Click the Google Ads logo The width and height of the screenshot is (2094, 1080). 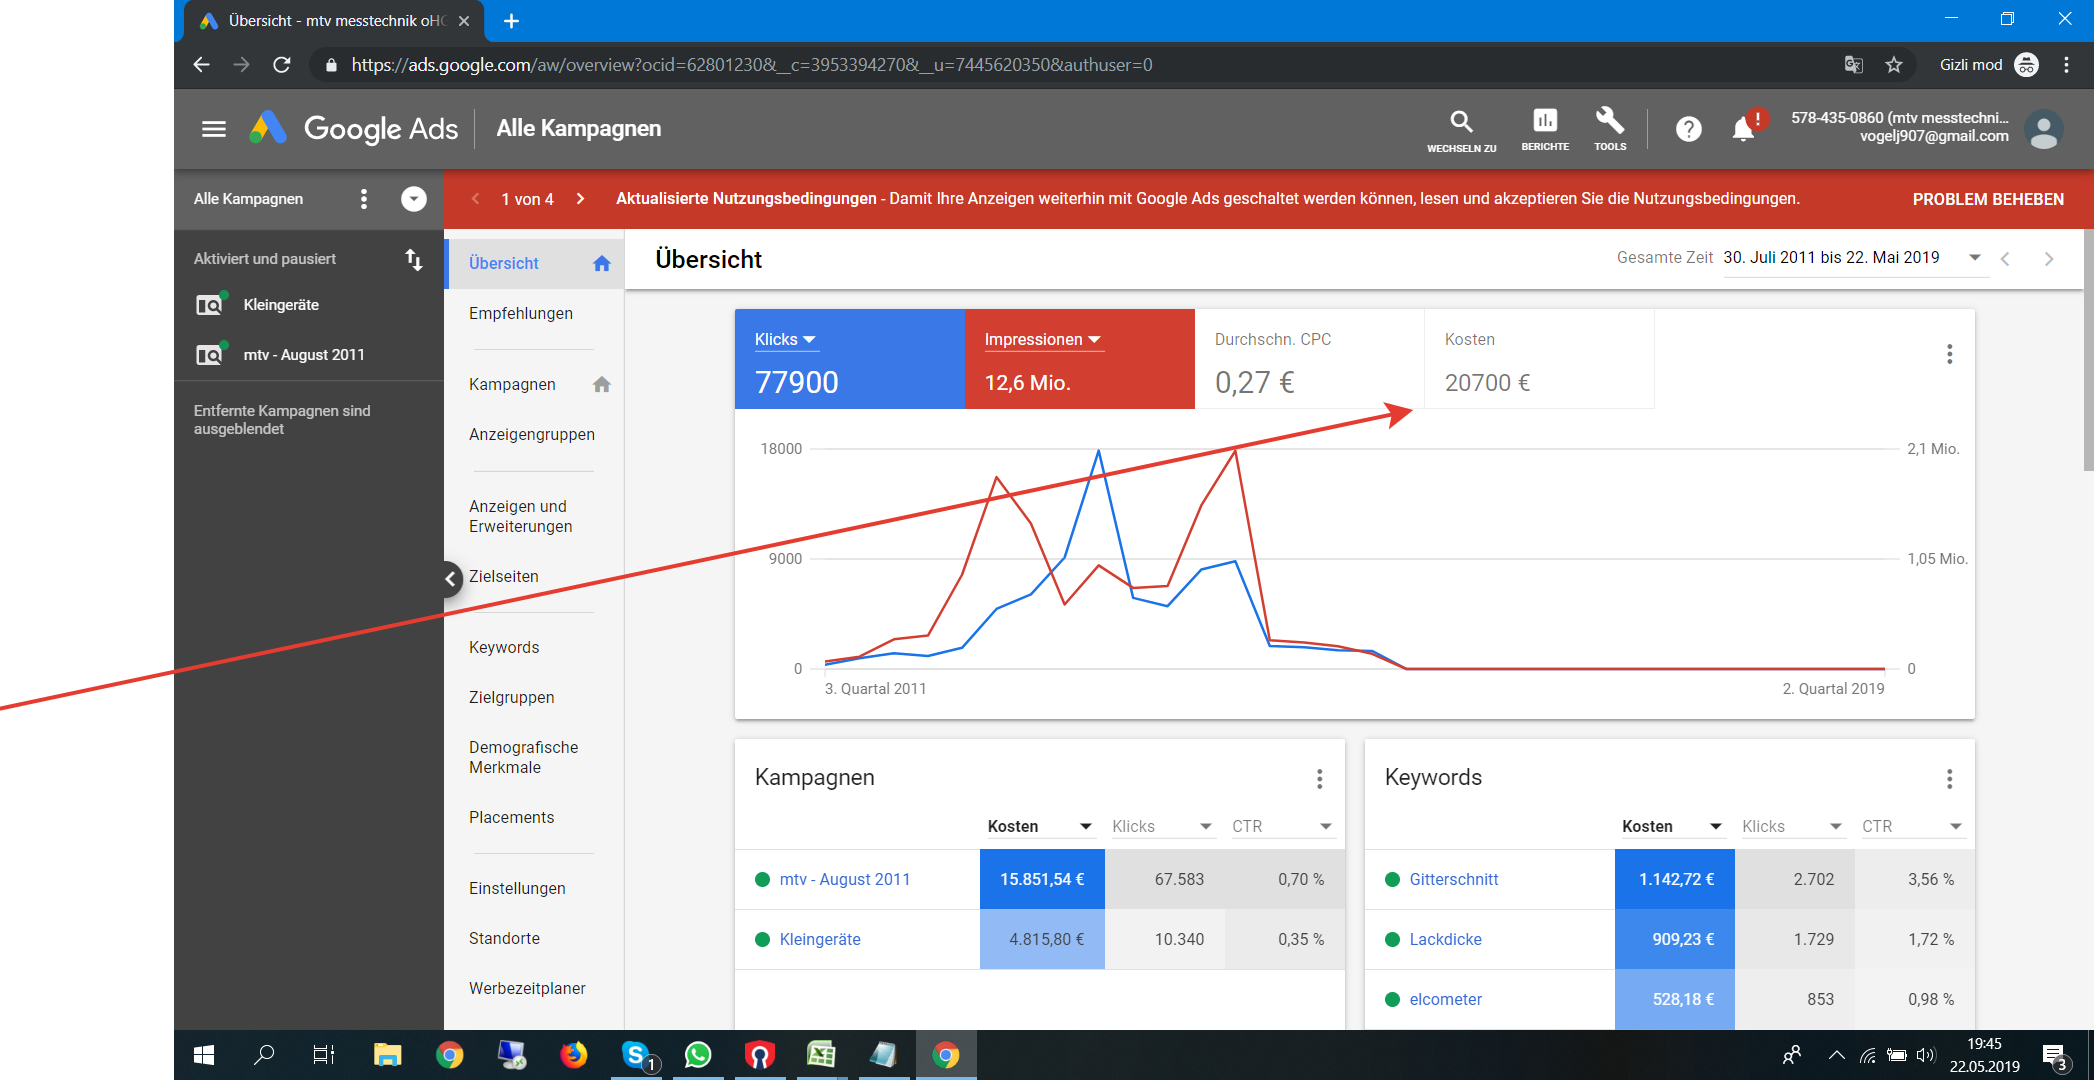[353, 128]
